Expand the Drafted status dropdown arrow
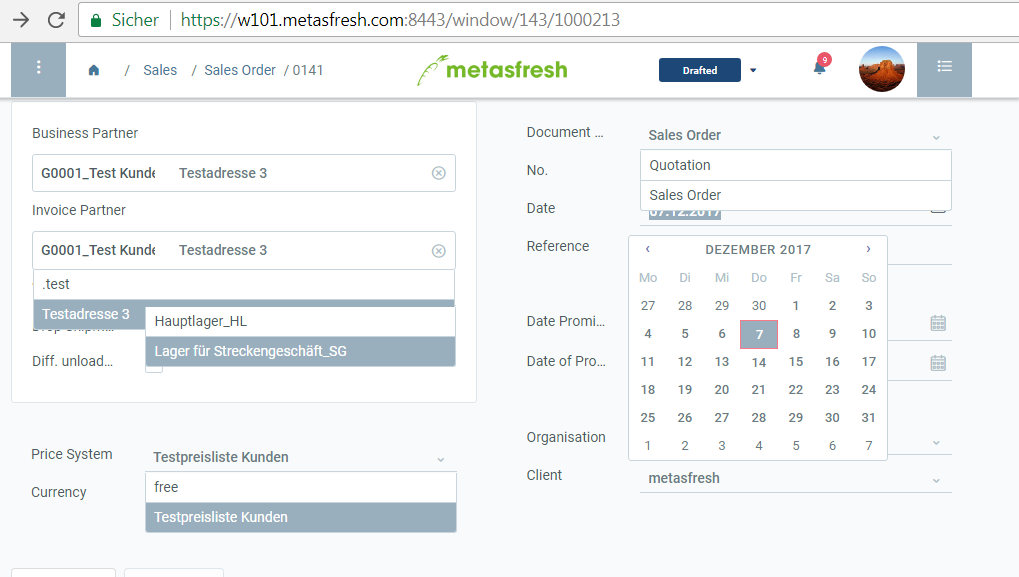The image size is (1019, 577). pos(753,70)
